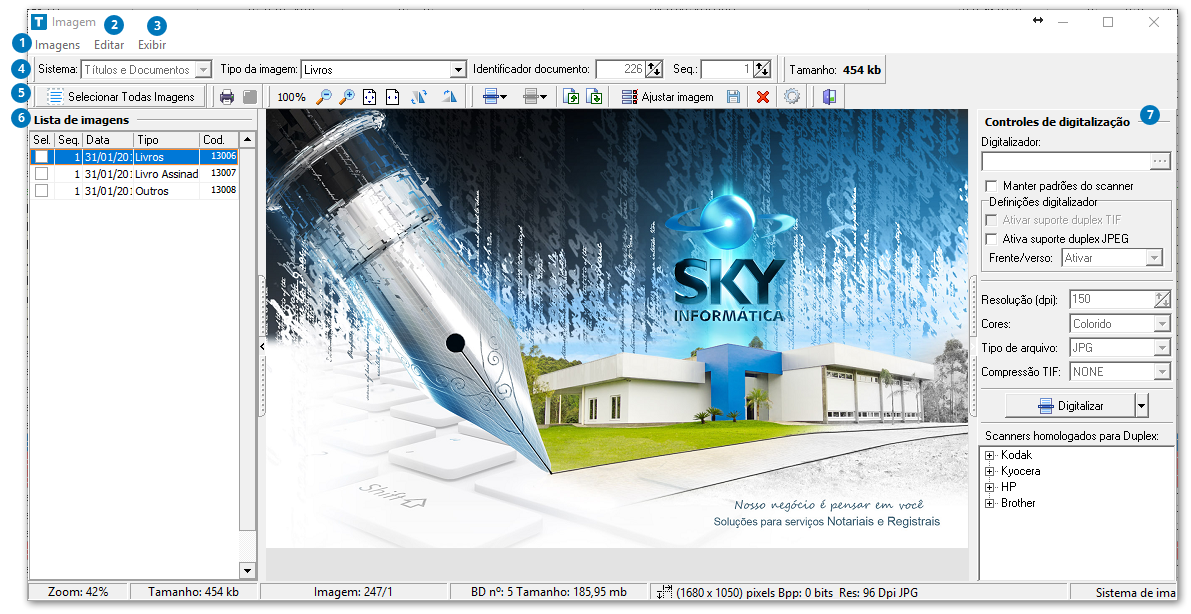The width and height of the screenshot is (1191, 614).
Task: Click the Data column header
Action: point(109,140)
